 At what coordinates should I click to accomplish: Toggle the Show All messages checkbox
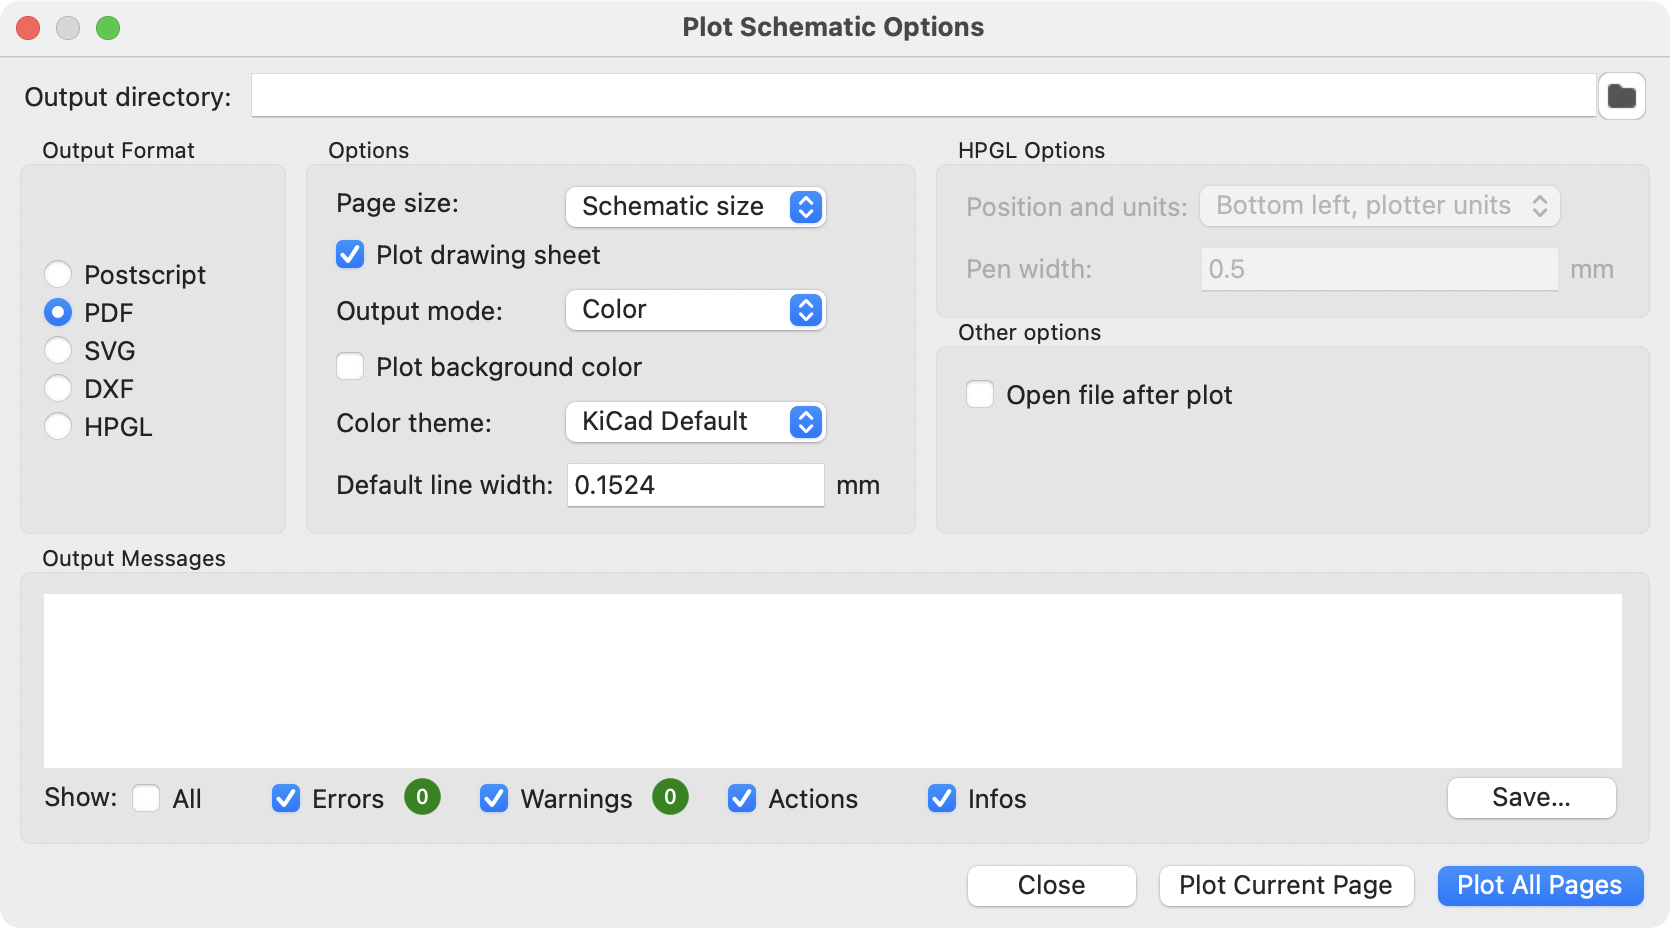coord(147,798)
